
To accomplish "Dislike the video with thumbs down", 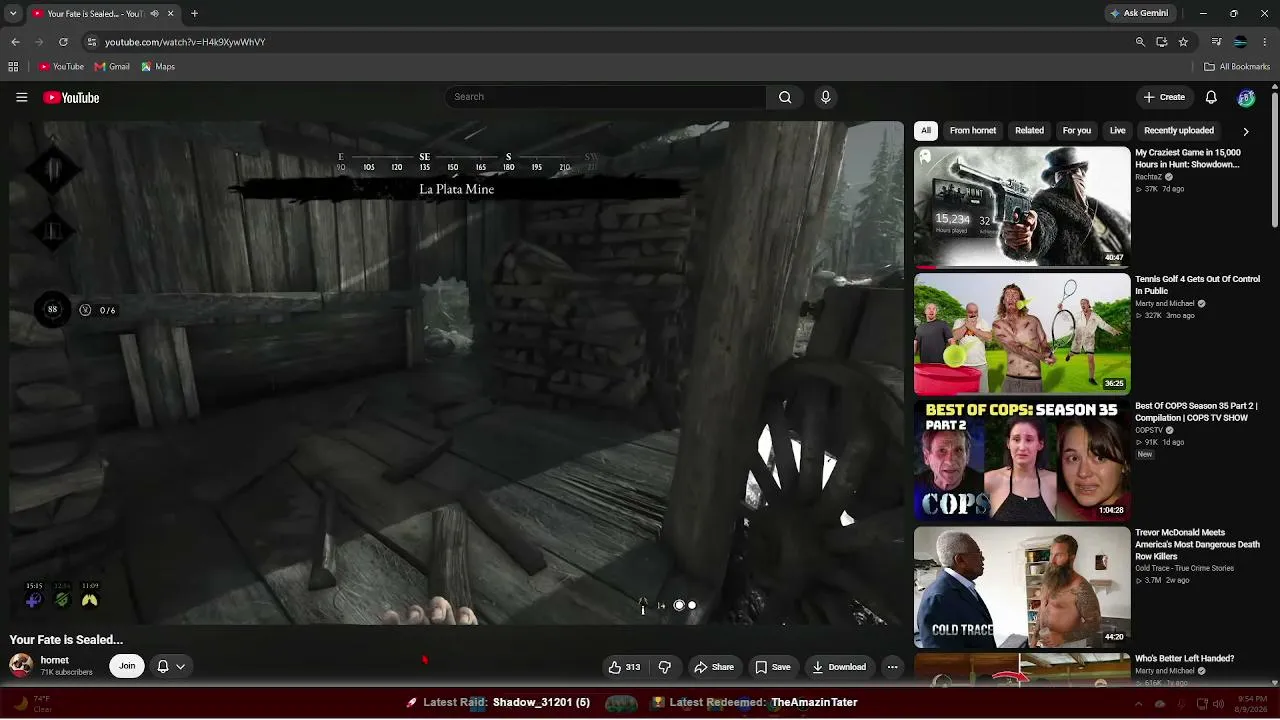I will pos(664,667).
